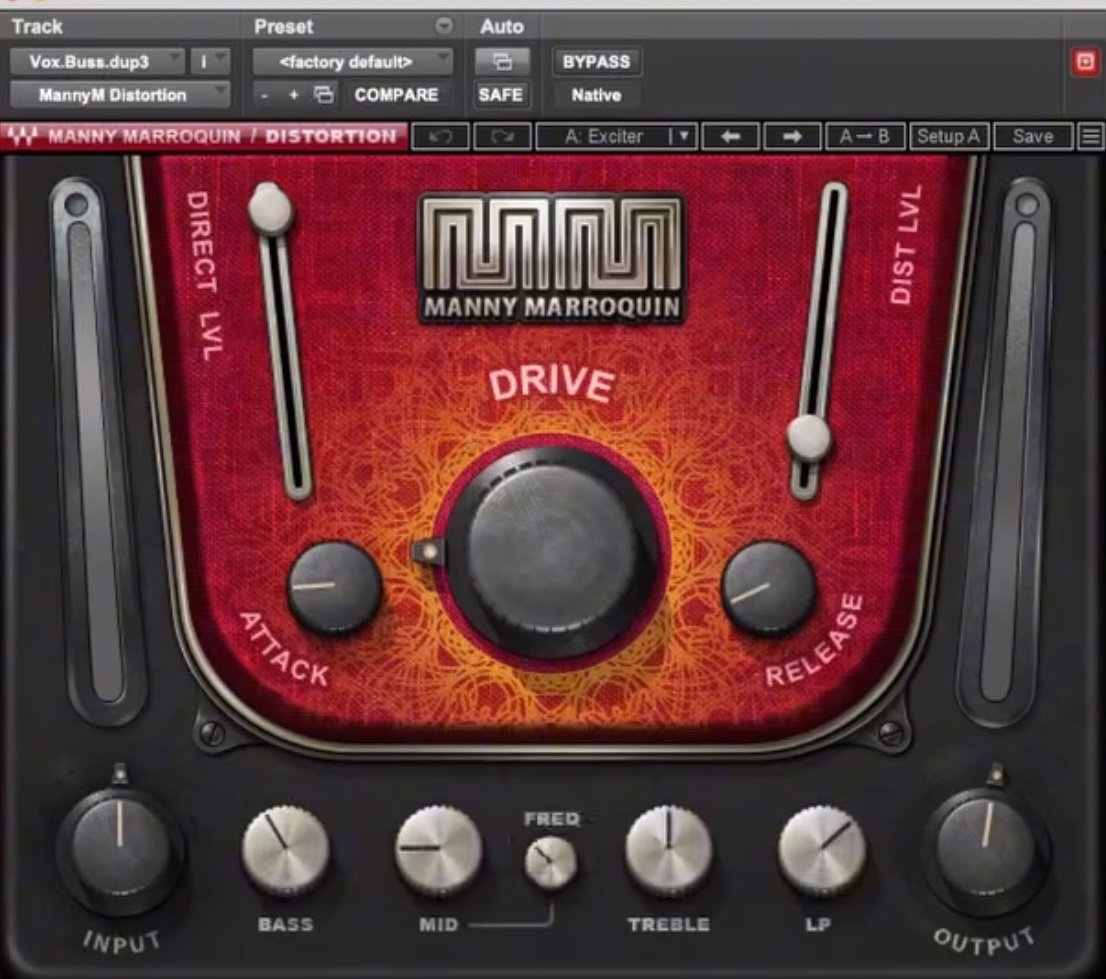
Task: Click the MID knob
Action: point(438,850)
